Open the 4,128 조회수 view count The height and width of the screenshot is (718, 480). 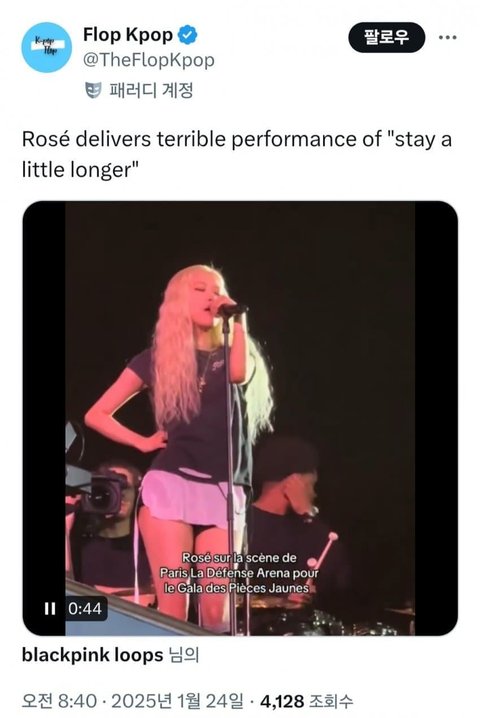click(306, 701)
